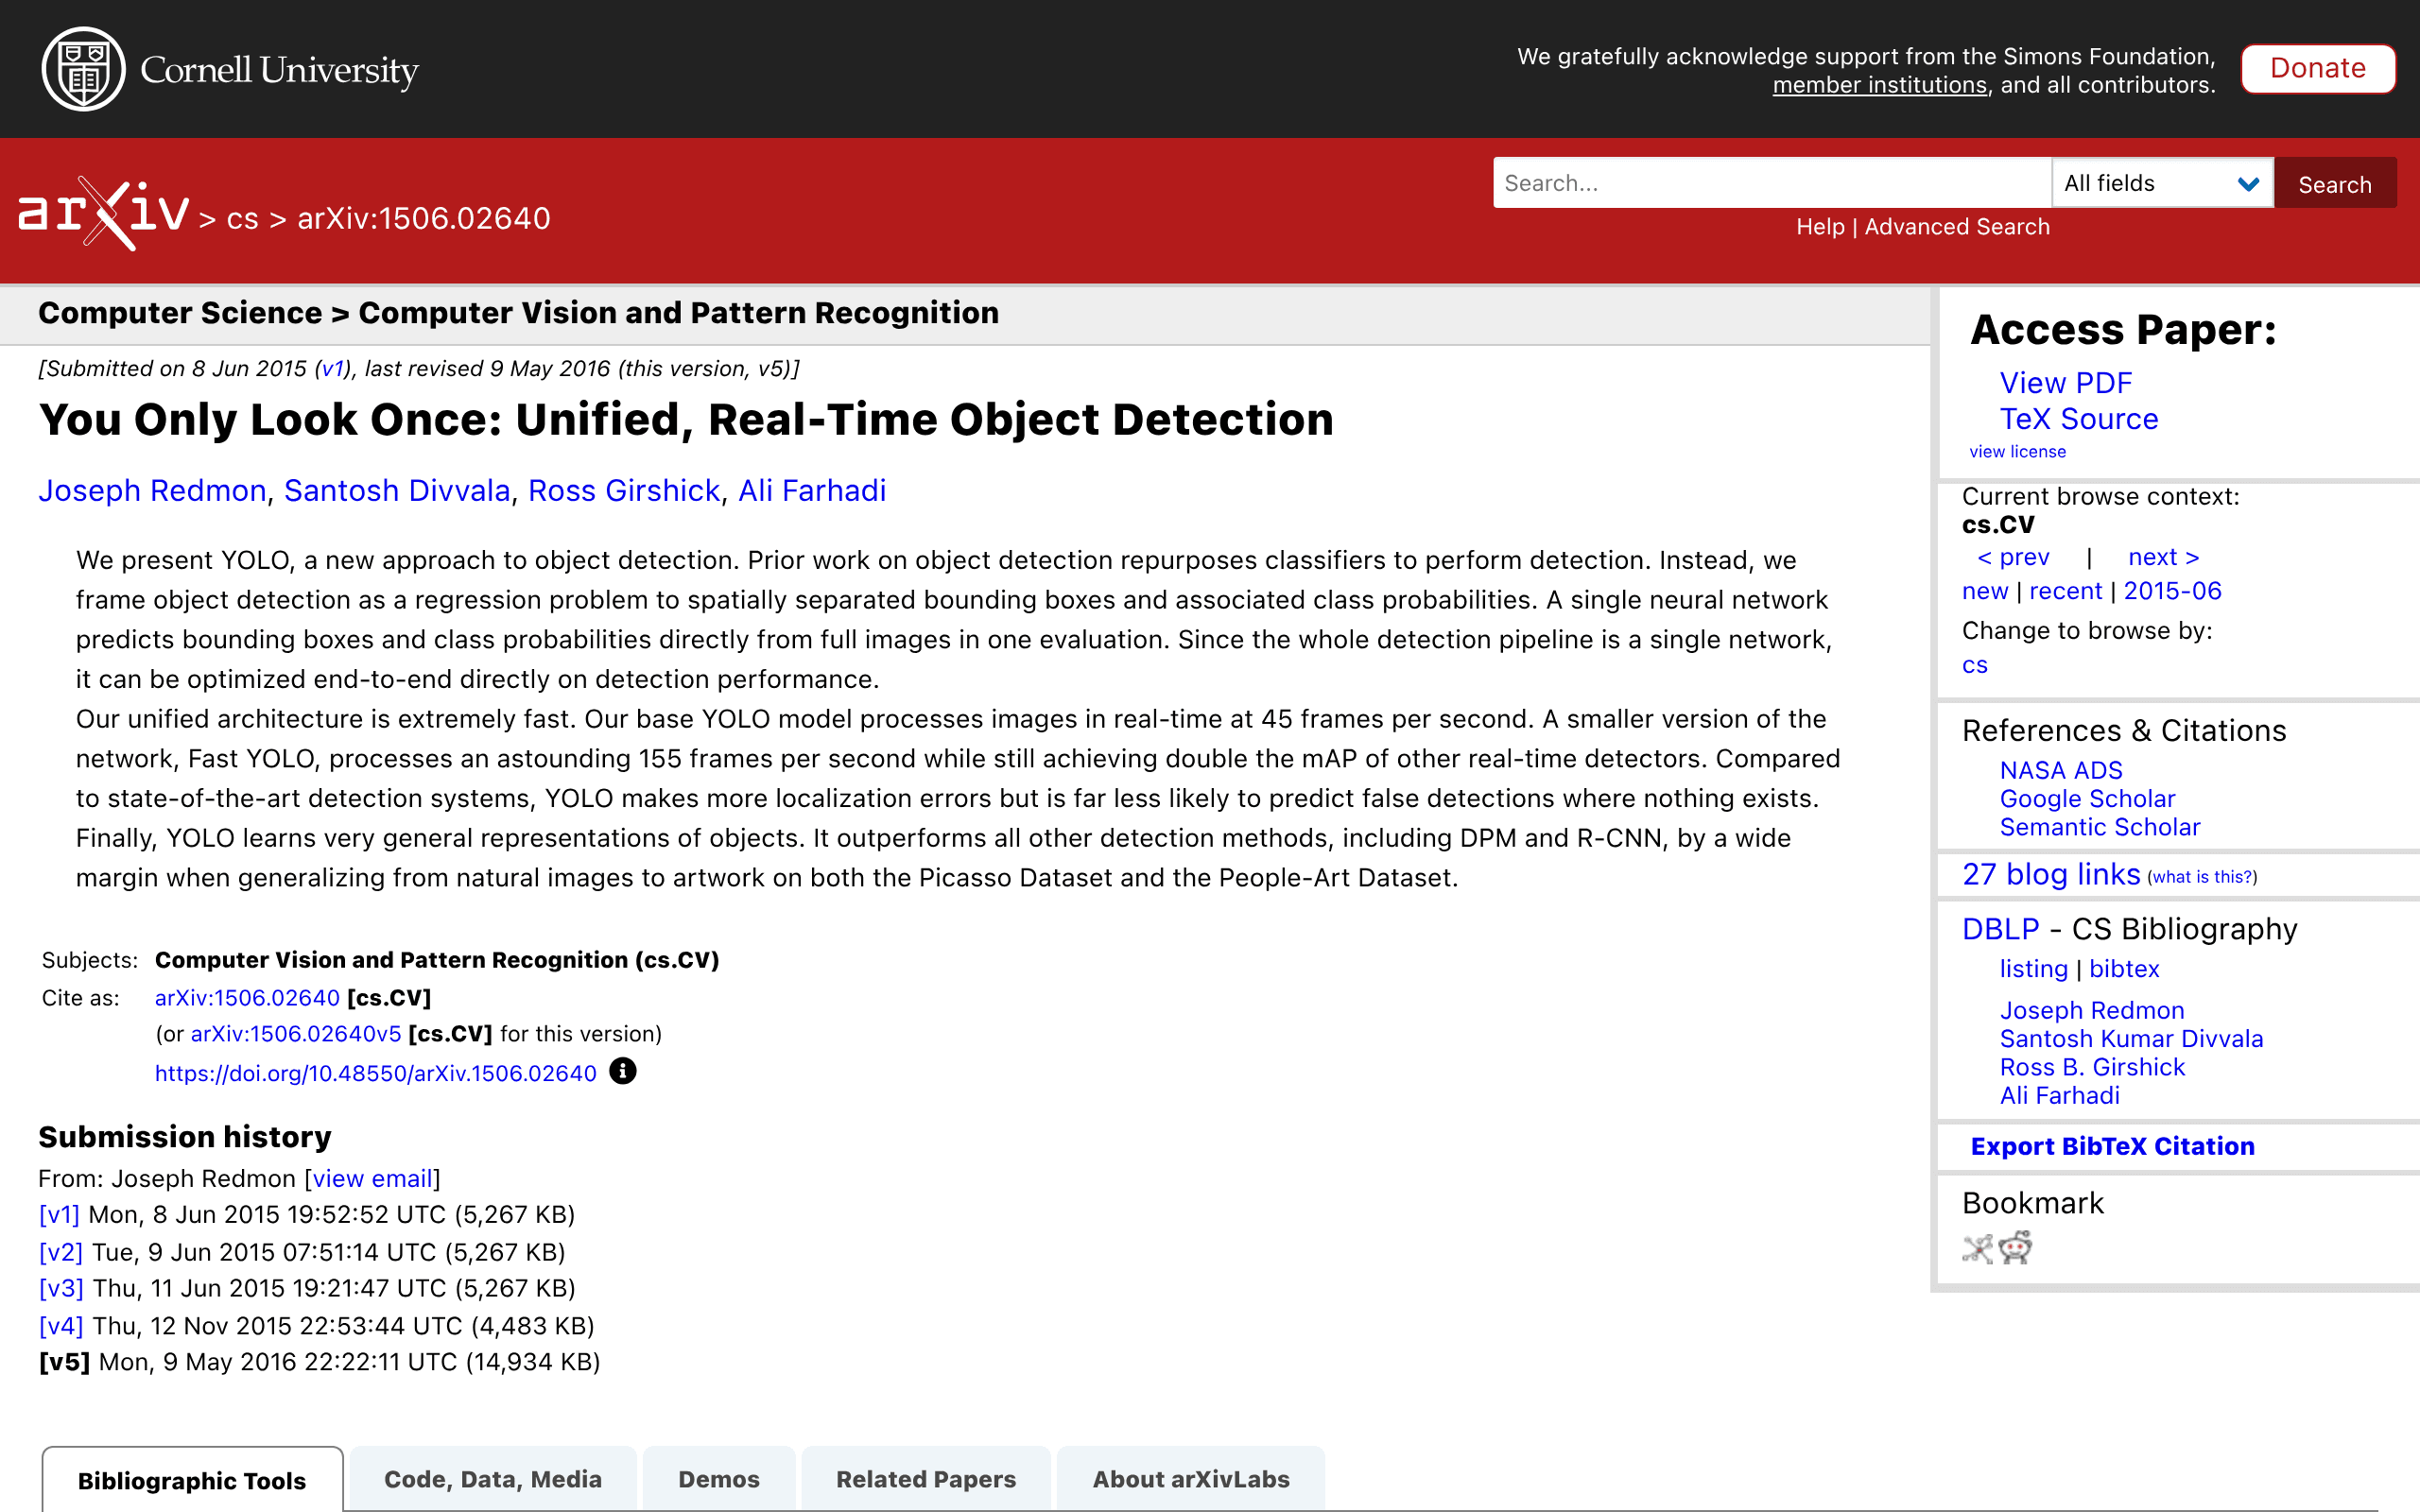Click the 'what is this?' link
The image size is (2420, 1512).
click(x=2201, y=877)
